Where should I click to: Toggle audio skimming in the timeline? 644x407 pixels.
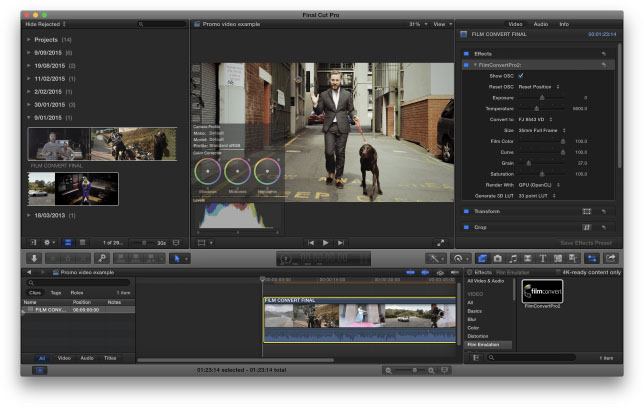(425, 272)
